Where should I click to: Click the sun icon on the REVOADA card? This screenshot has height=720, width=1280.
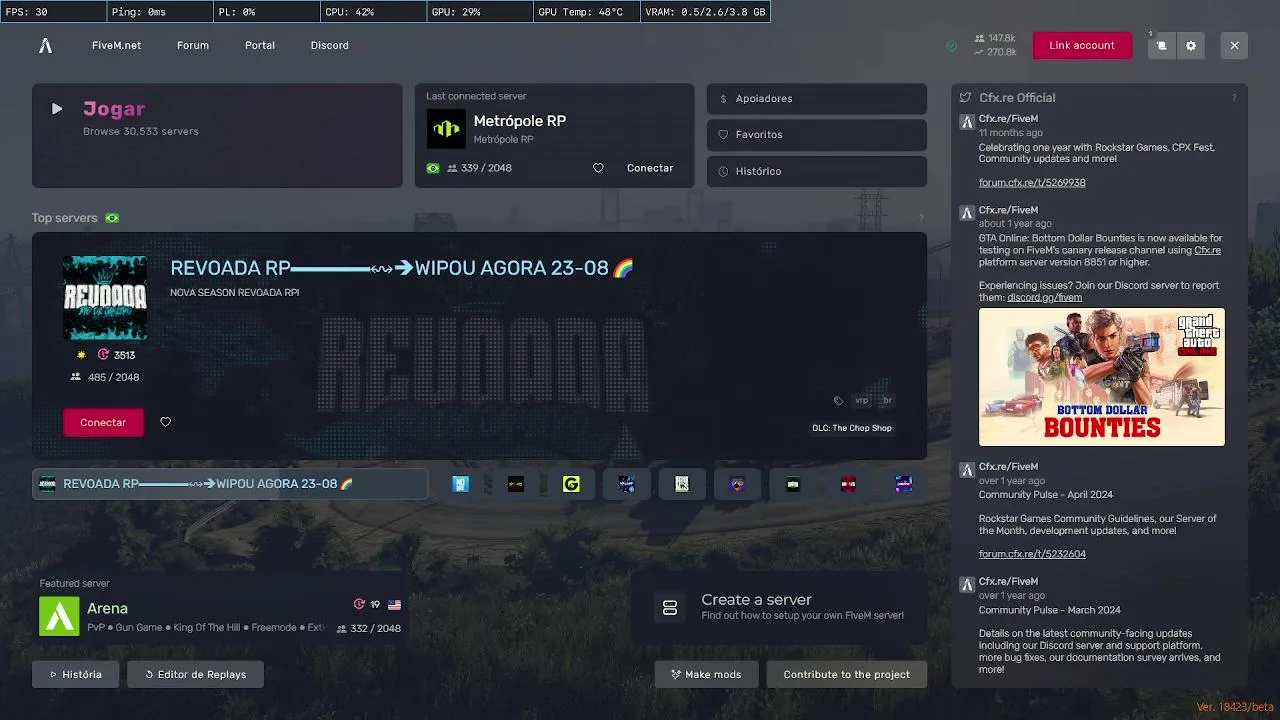pos(81,355)
